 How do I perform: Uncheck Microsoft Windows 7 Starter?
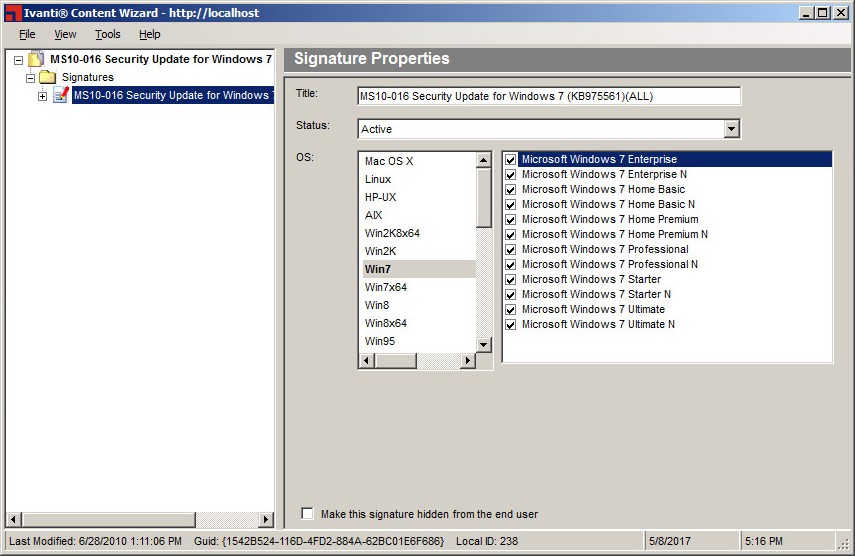(510, 280)
